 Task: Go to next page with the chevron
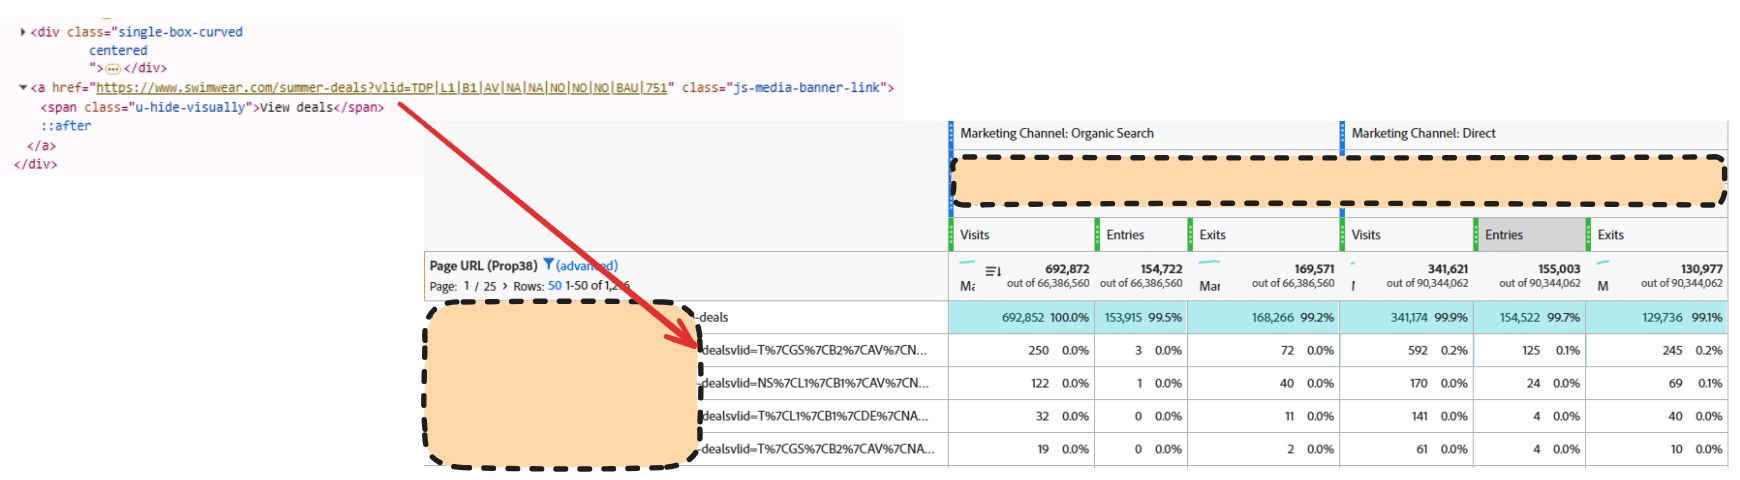(x=505, y=286)
